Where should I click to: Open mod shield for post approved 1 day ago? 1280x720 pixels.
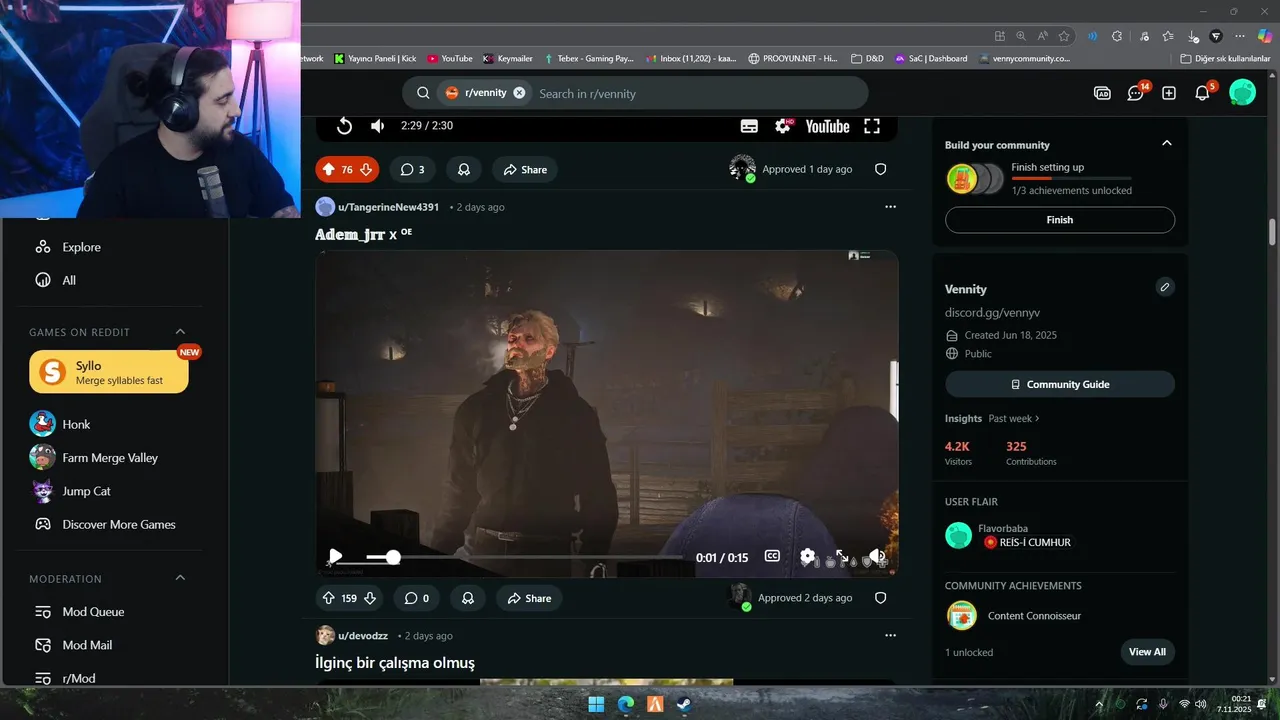click(881, 170)
